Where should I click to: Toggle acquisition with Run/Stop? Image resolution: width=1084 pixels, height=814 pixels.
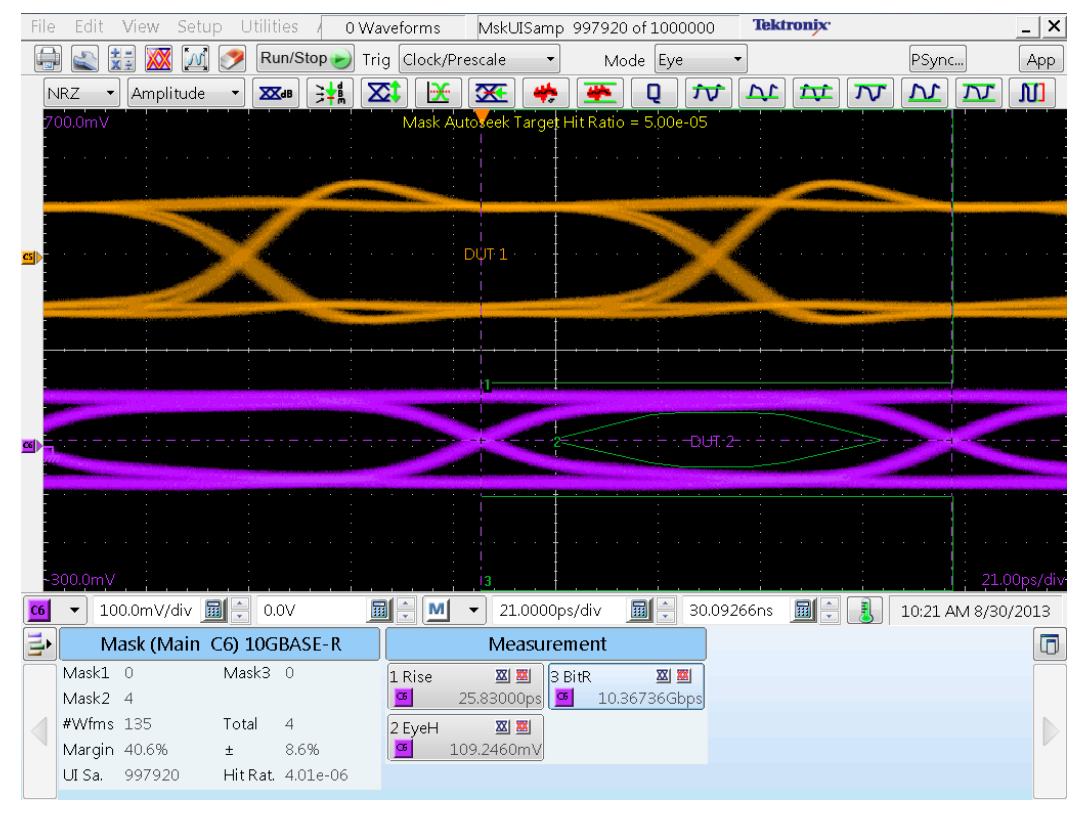305,59
